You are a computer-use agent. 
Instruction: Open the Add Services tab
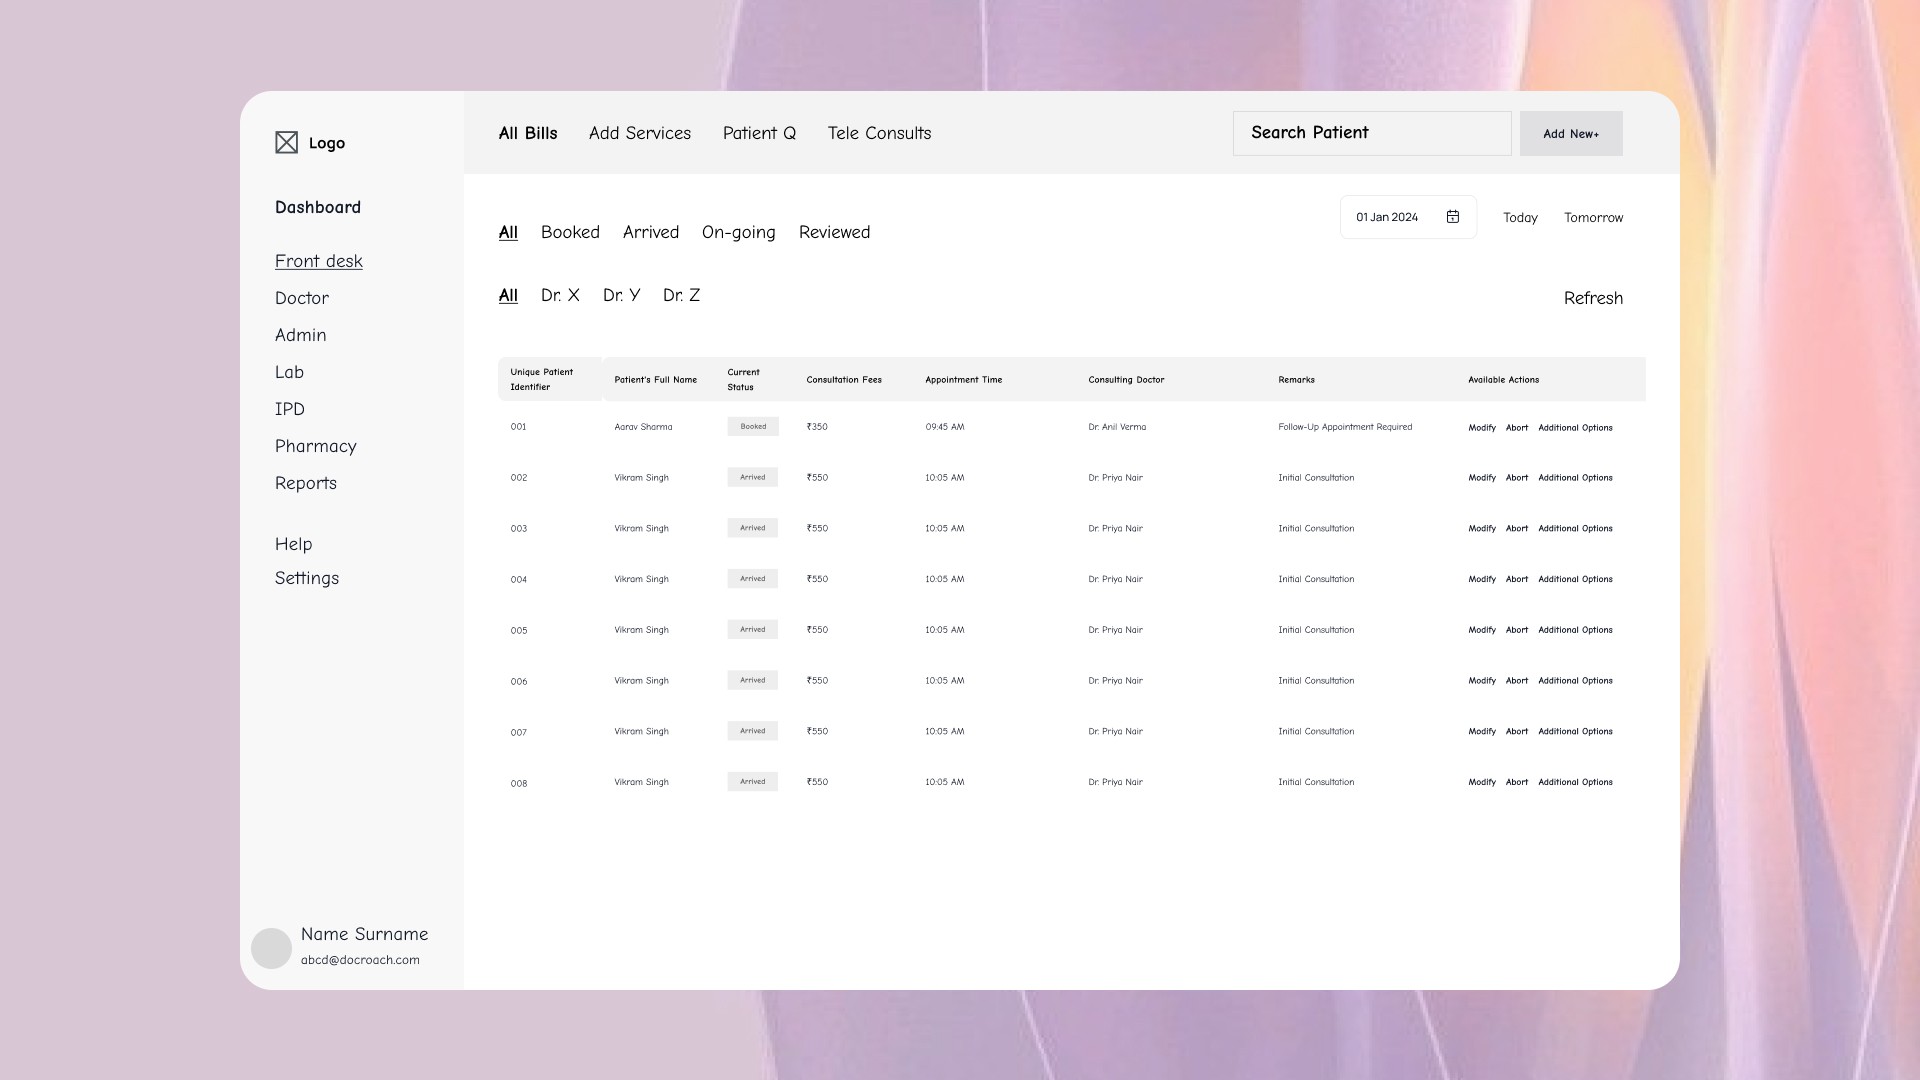point(640,133)
